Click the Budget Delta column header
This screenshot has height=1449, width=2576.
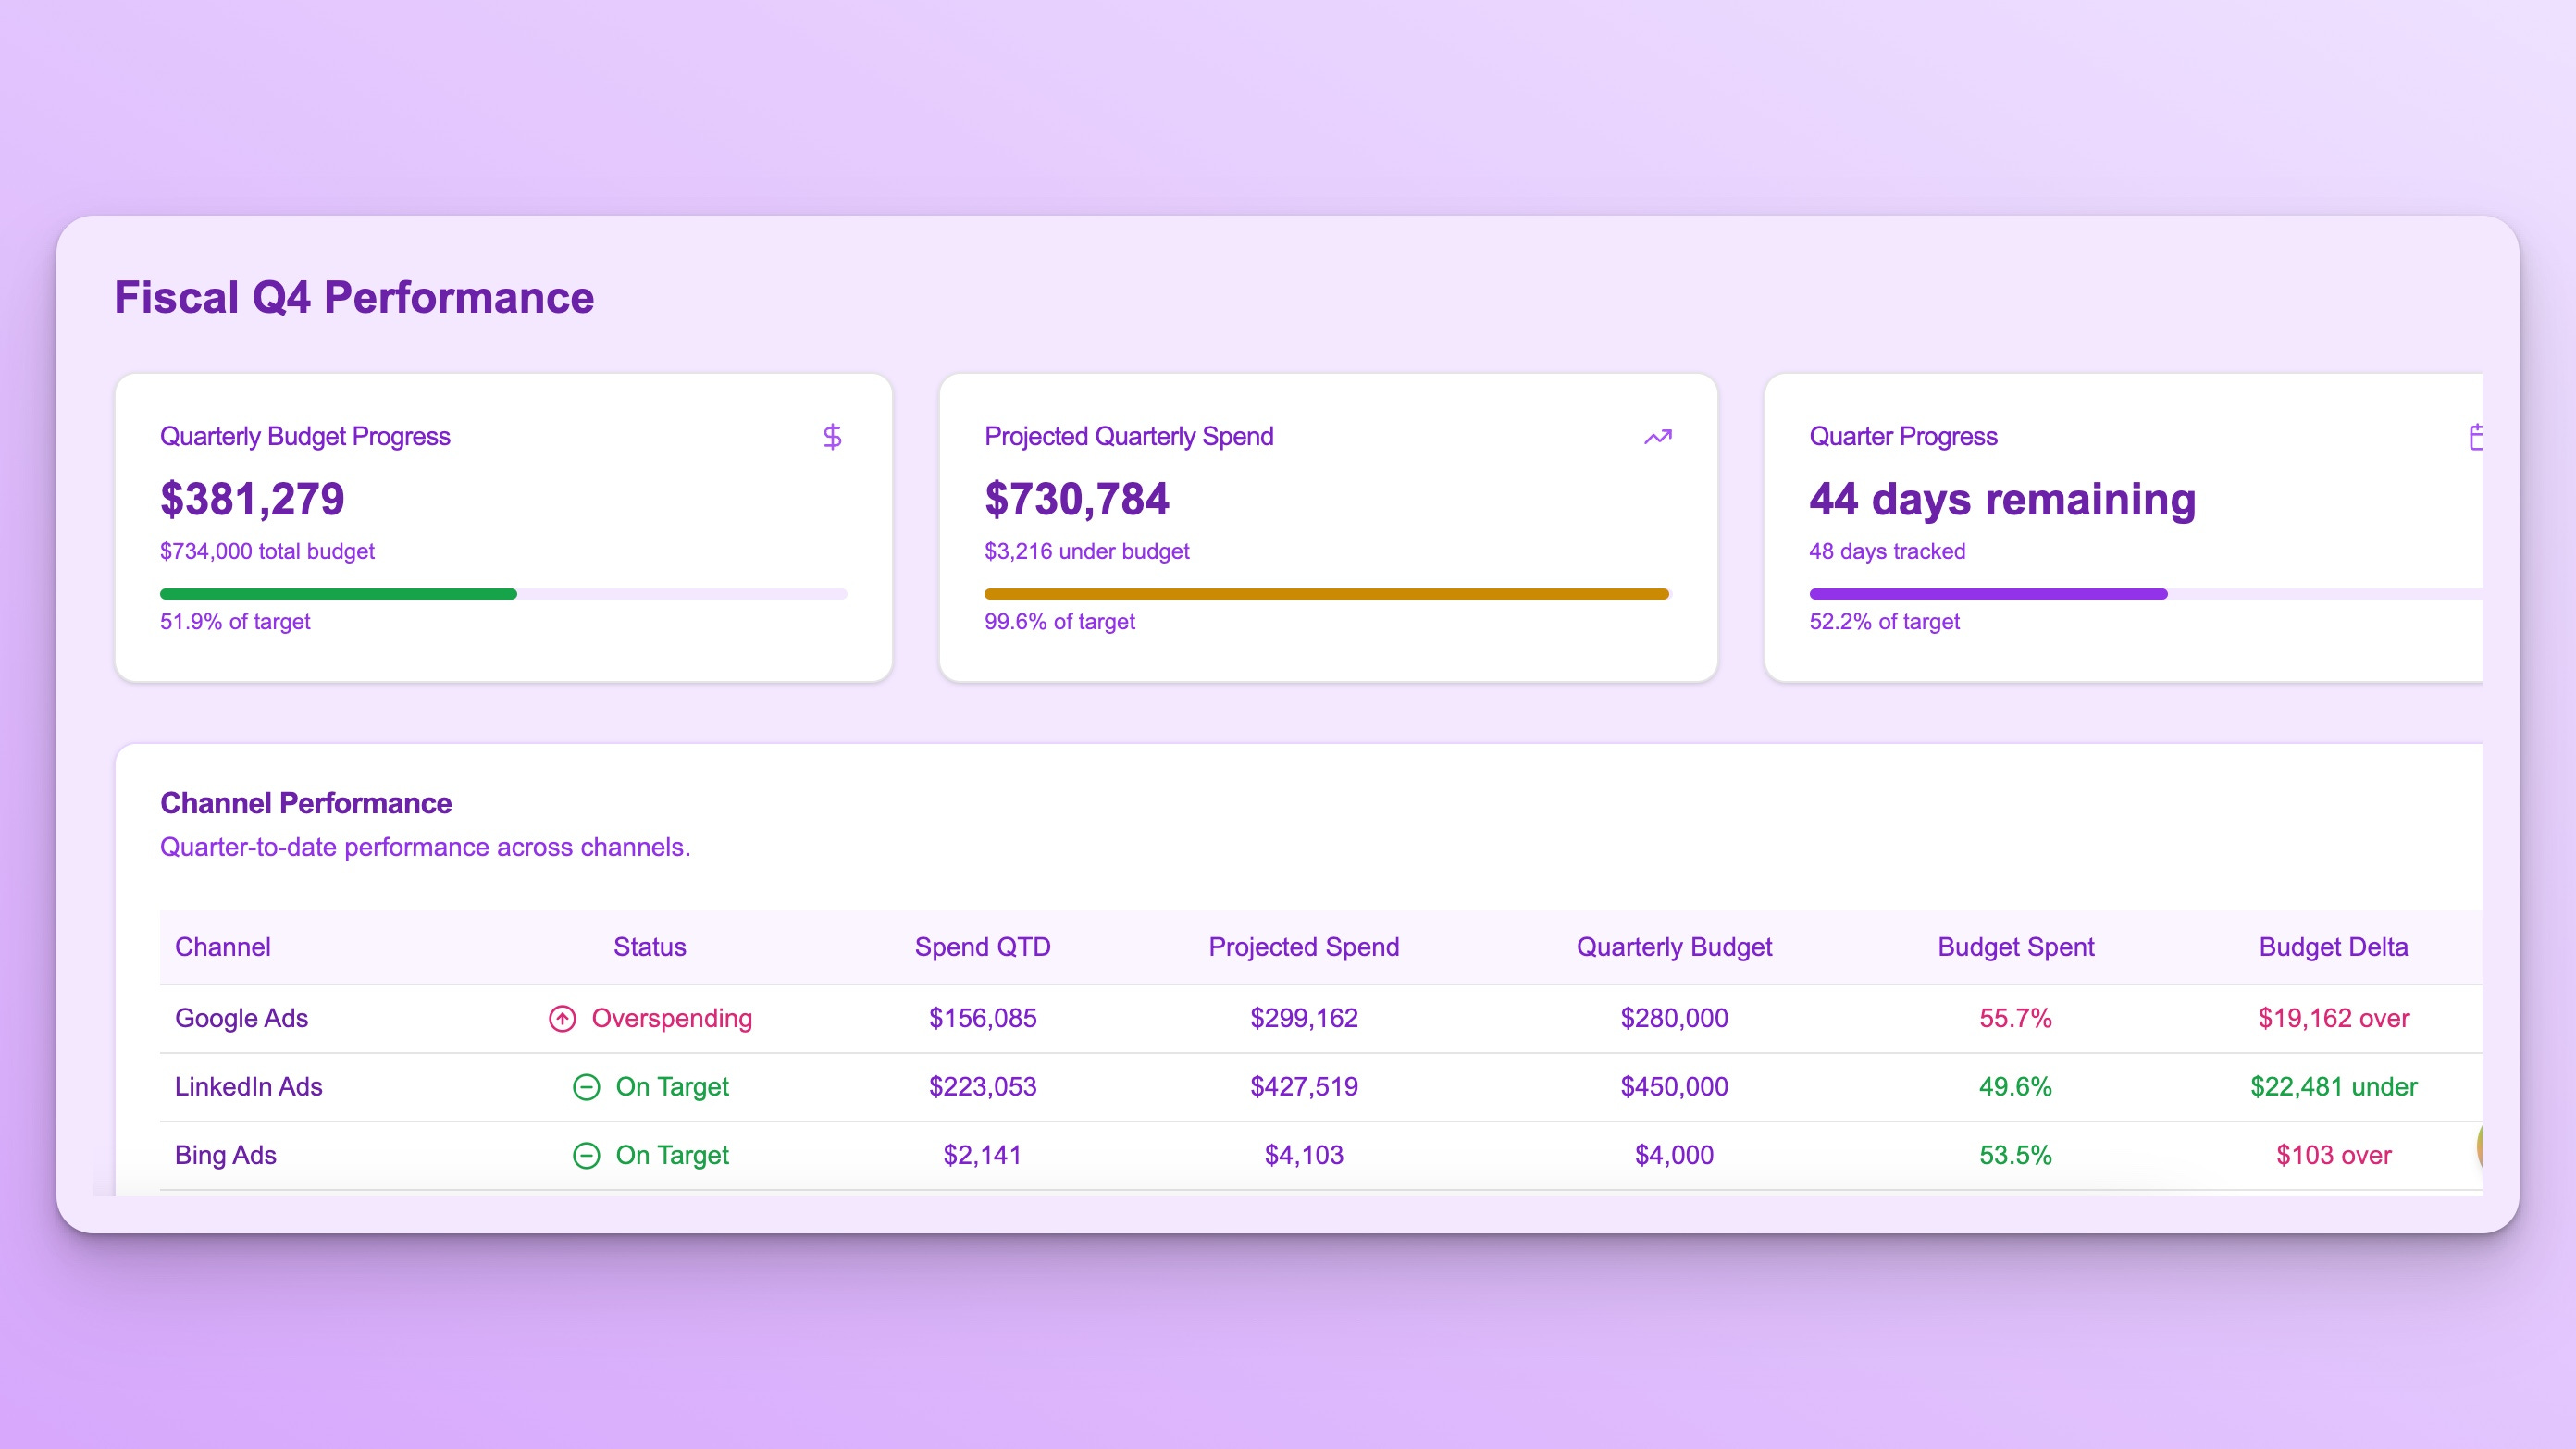click(x=2332, y=947)
